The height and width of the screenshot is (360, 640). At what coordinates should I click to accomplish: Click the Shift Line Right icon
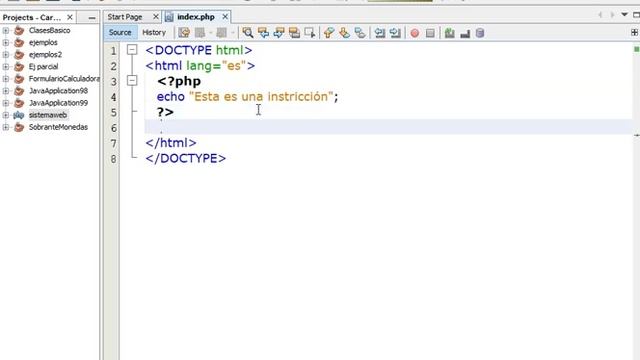click(395, 33)
